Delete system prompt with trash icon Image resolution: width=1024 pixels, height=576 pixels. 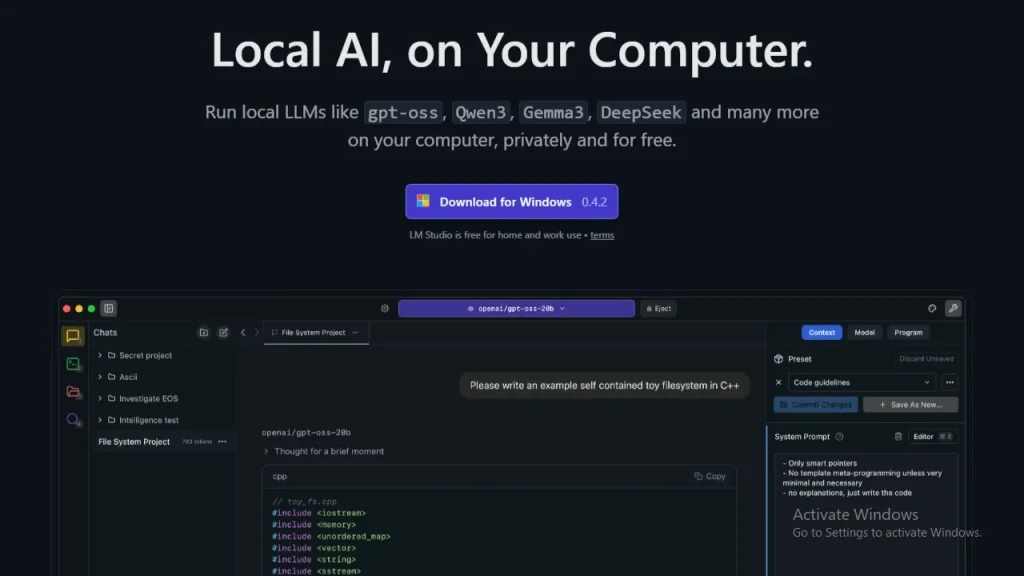click(x=898, y=436)
